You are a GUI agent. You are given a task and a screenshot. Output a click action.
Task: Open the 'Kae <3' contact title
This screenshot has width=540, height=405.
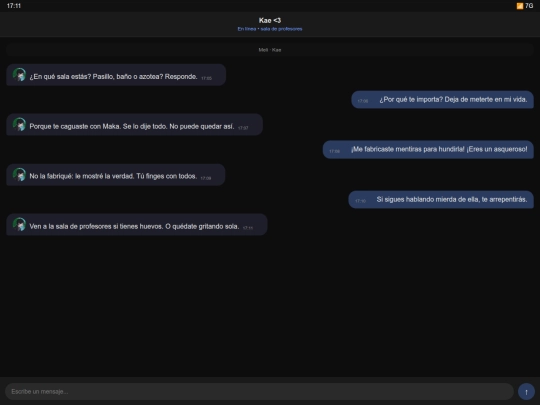click(x=270, y=20)
